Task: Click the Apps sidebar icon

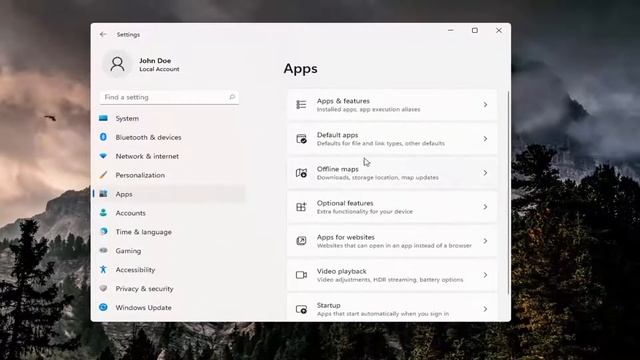Action: [x=103, y=194]
